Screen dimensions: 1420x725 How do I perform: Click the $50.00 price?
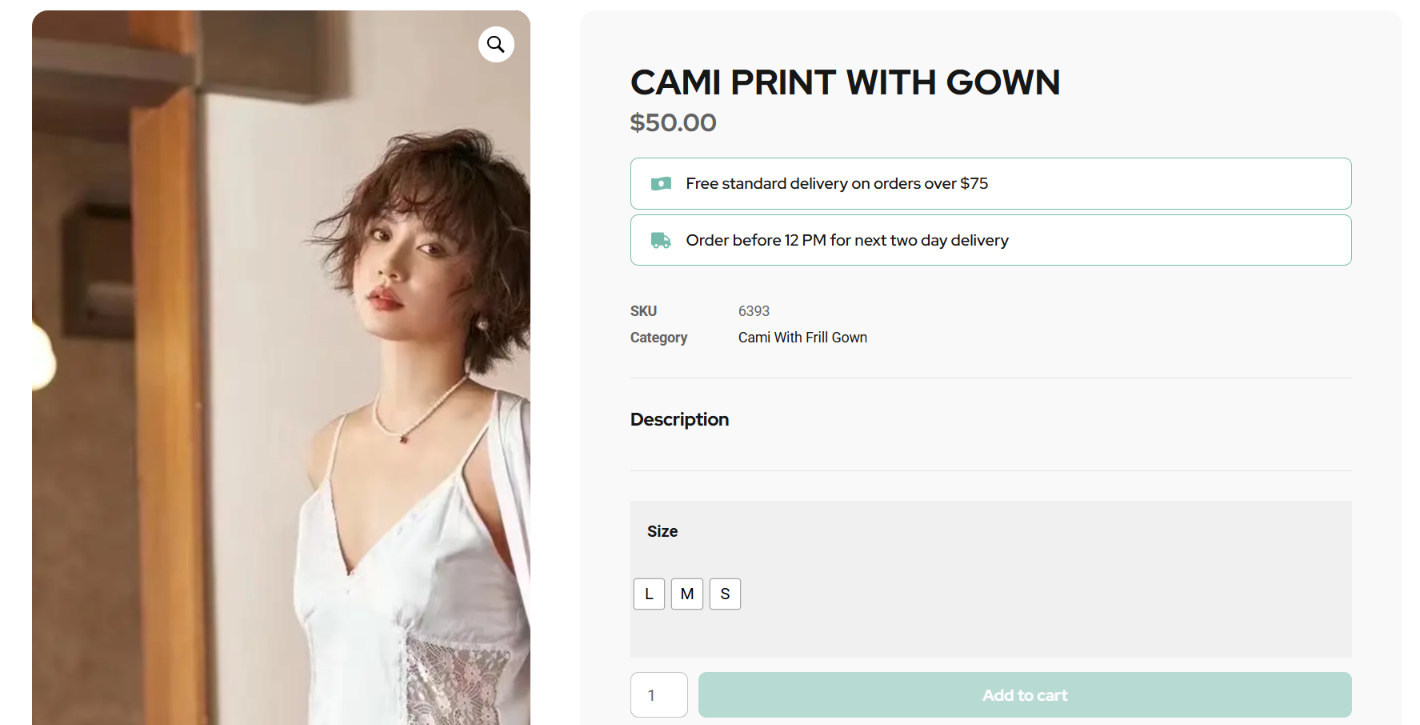click(x=673, y=123)
